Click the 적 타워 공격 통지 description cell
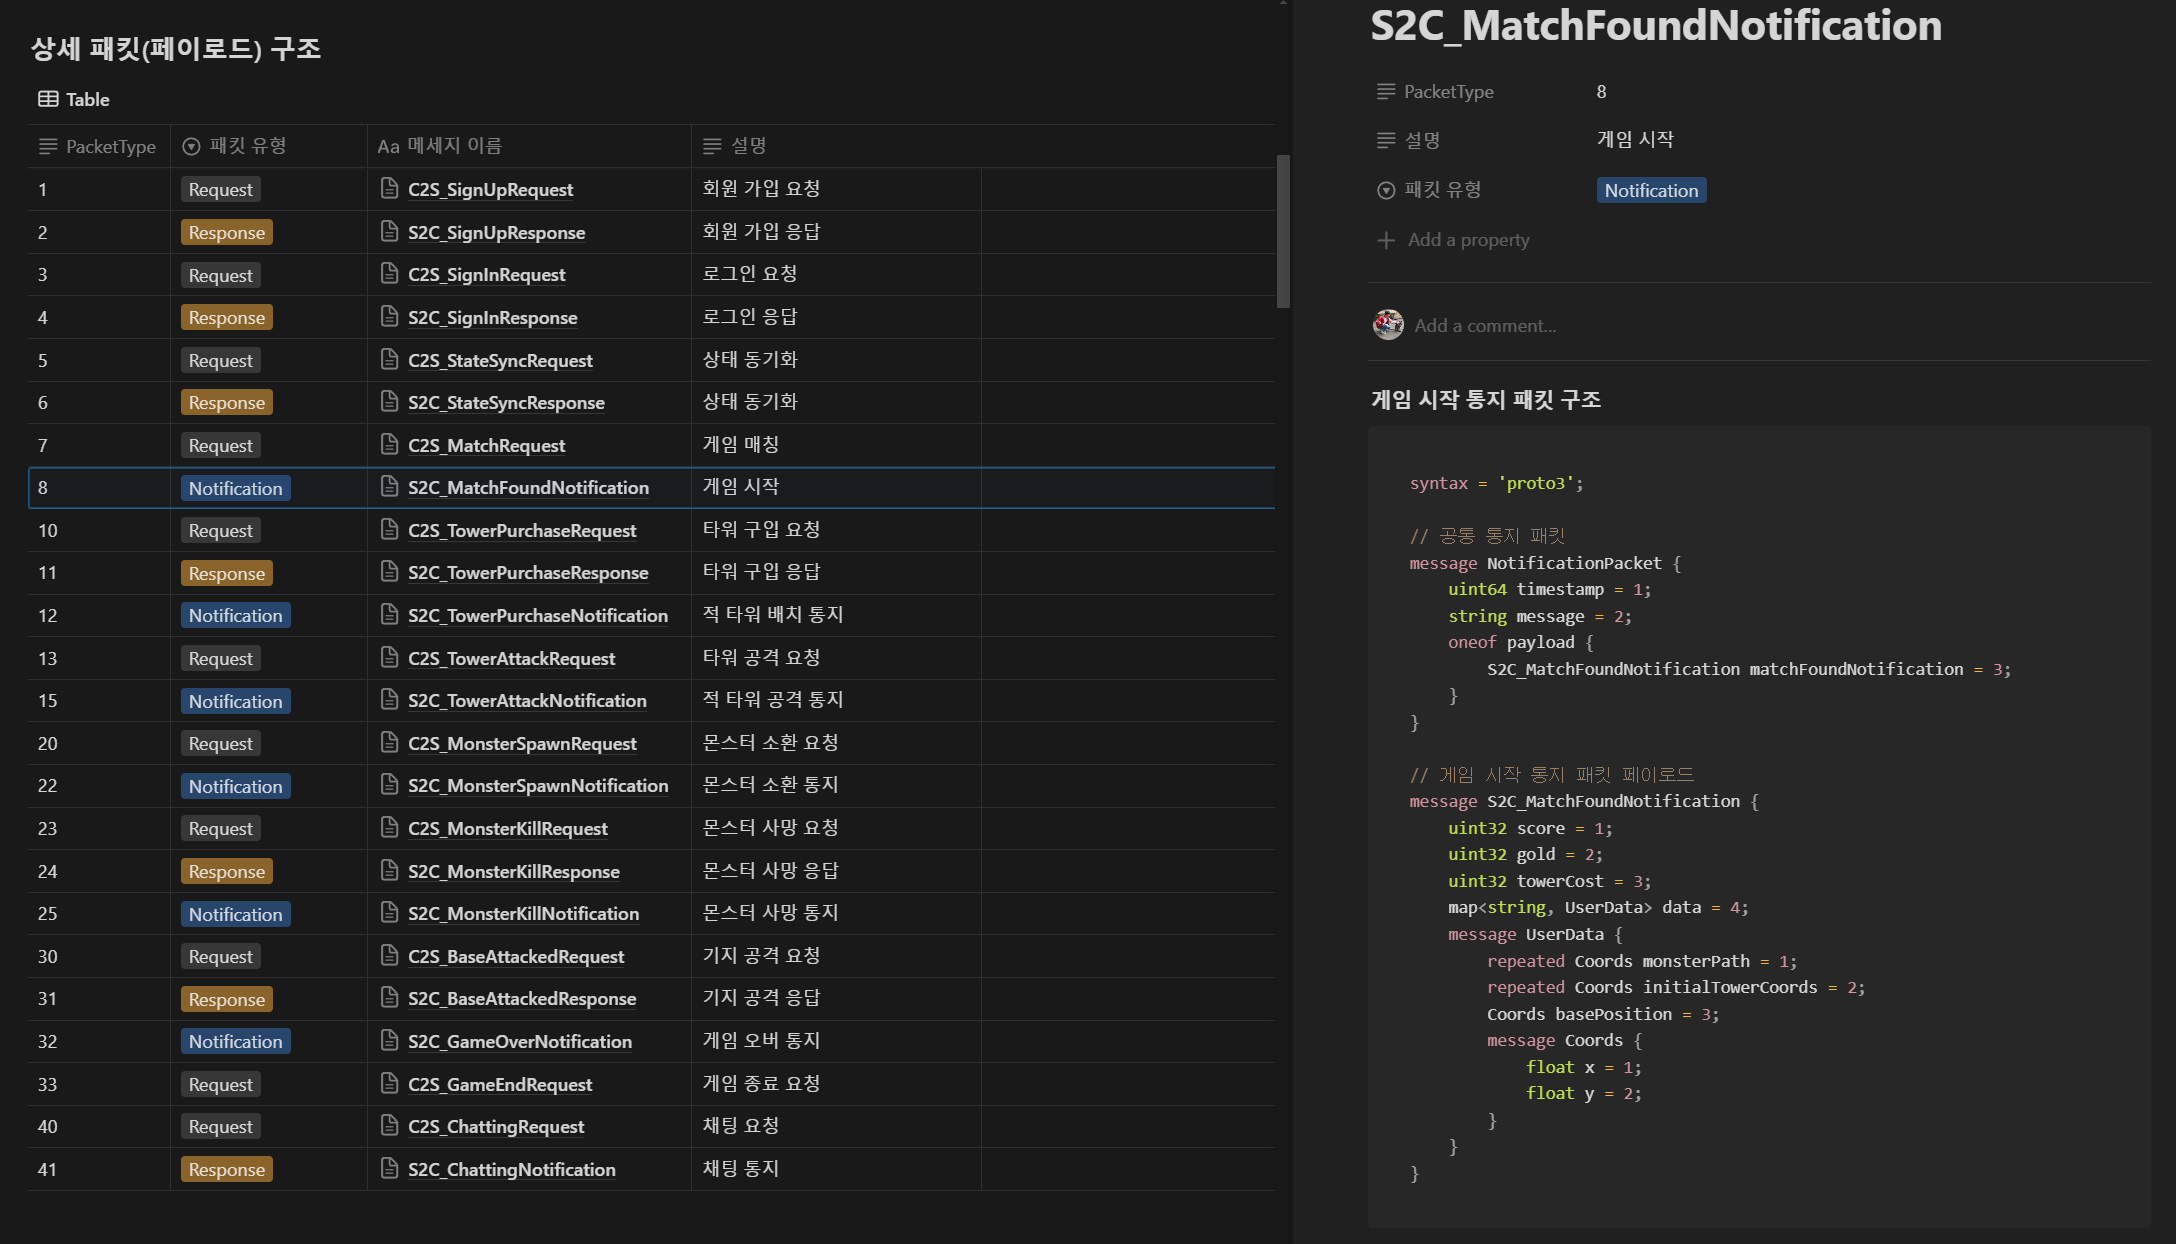 [x=836, y=699]
